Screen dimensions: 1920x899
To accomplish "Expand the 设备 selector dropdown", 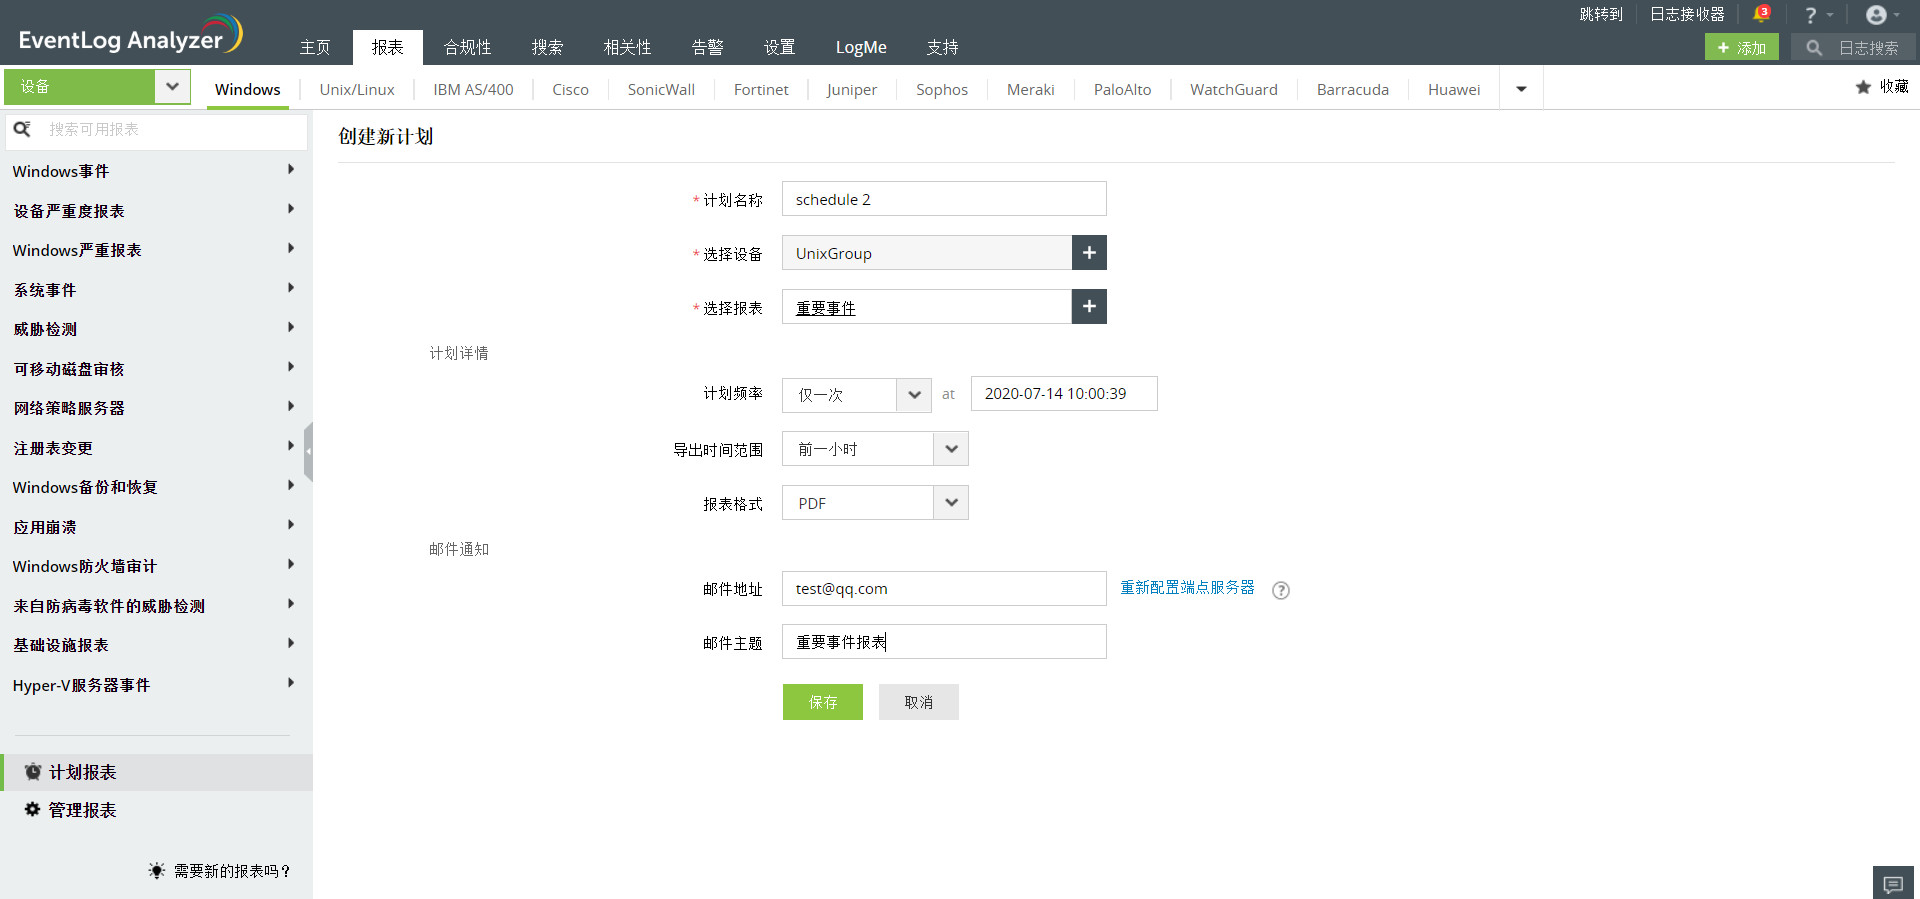I will coord(172,87).
